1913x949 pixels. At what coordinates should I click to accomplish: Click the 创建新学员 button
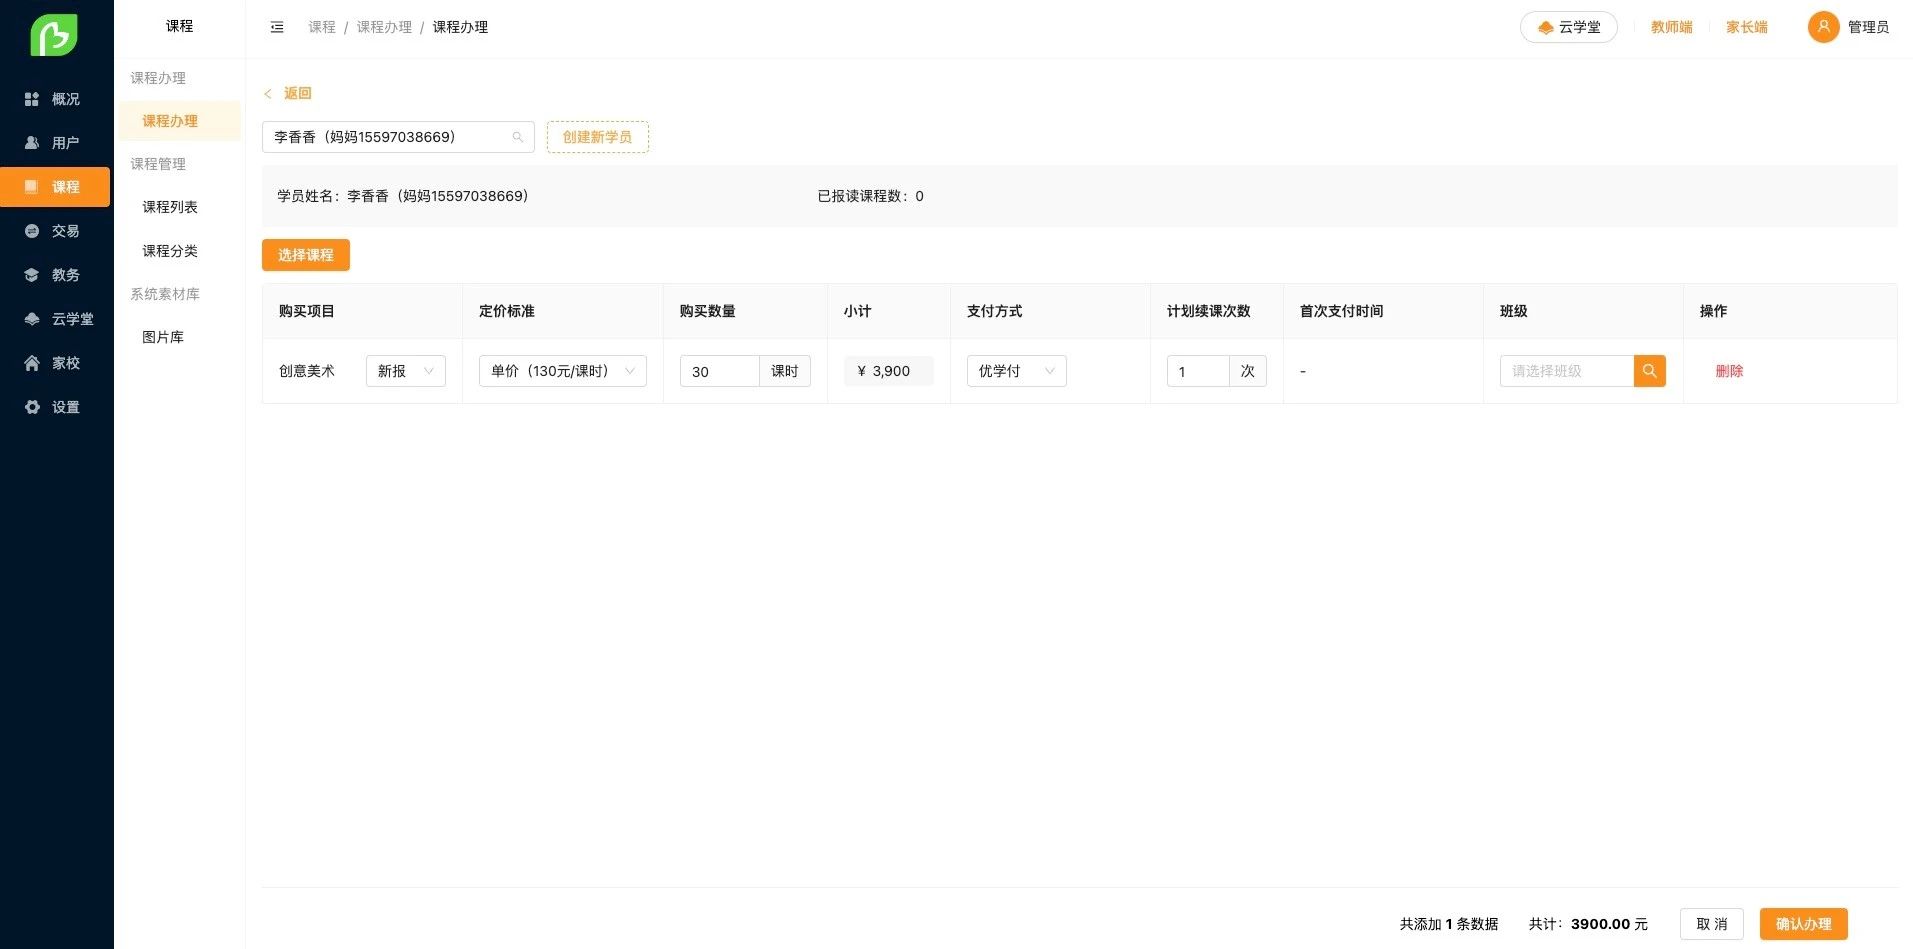(597, 137)
